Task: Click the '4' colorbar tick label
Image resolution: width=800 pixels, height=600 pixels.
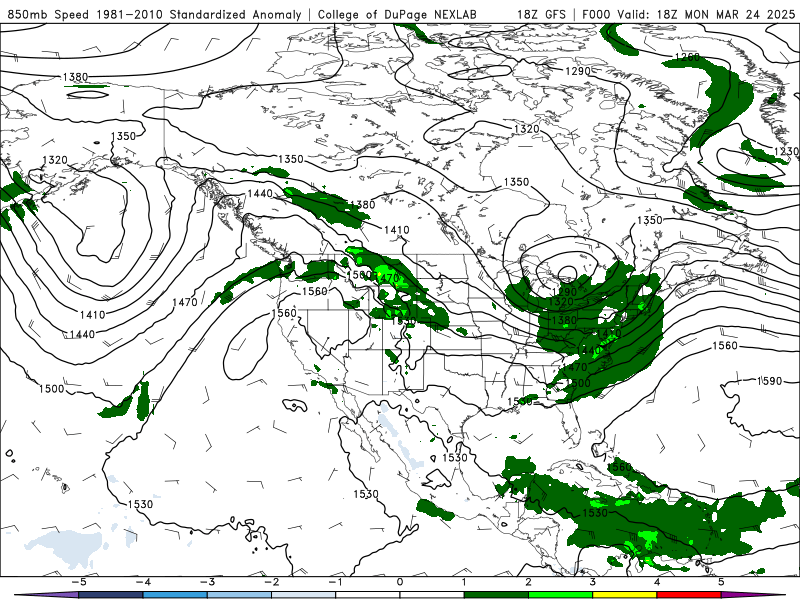Action: pos(657,582)
